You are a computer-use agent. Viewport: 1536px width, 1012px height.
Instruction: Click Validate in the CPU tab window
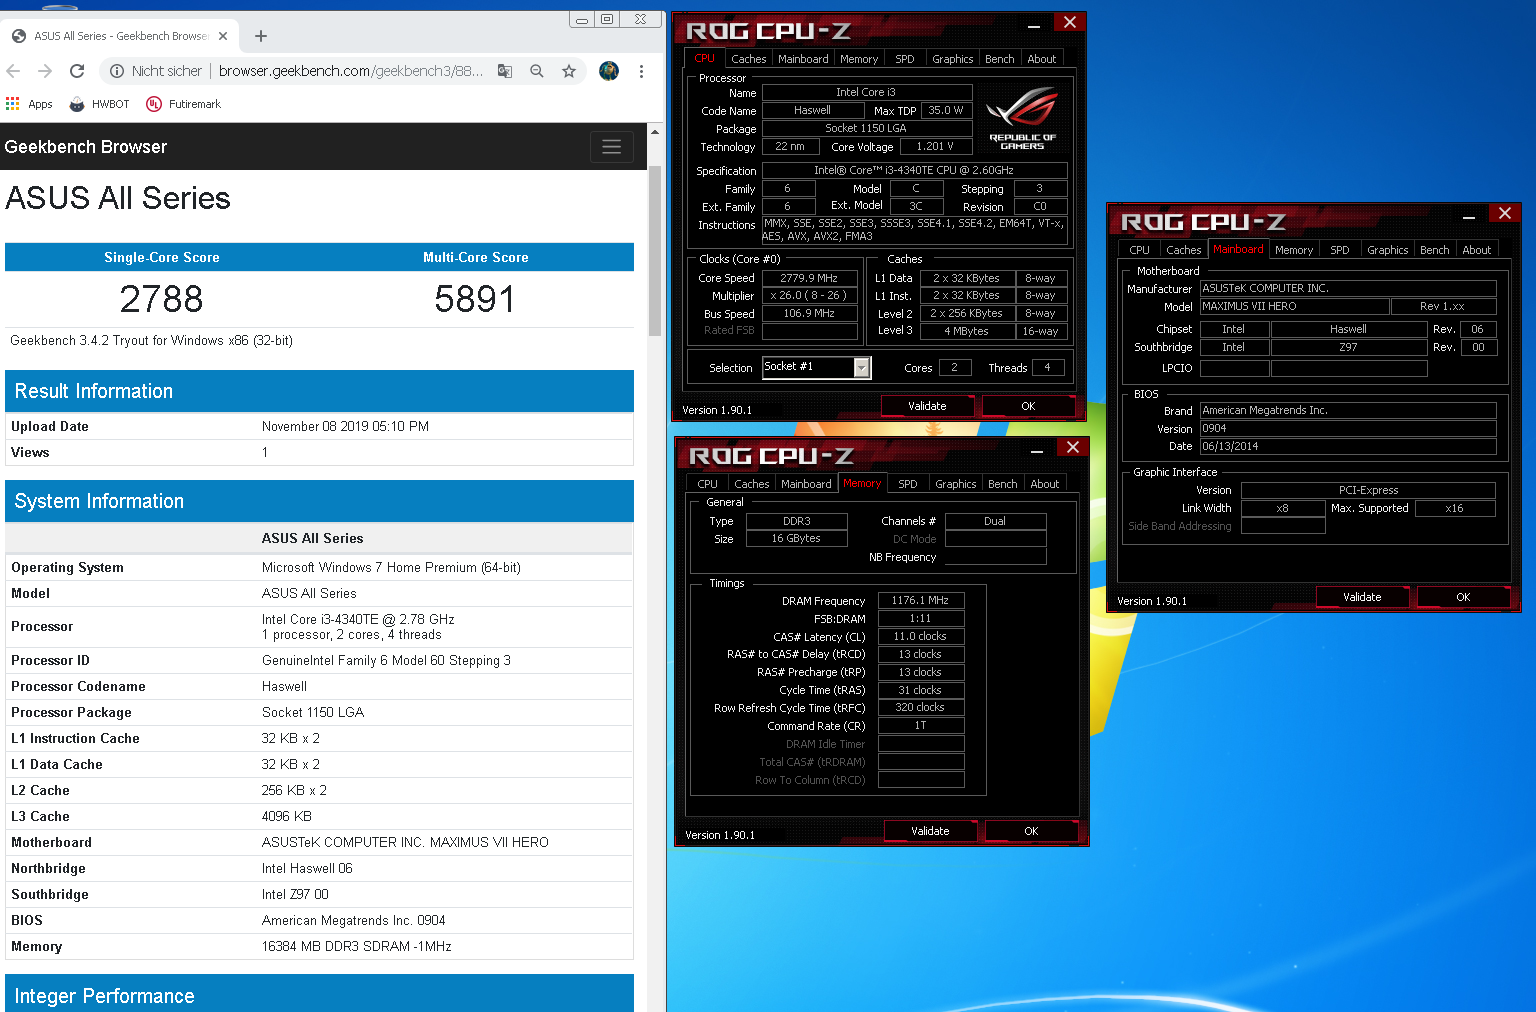(927, 406)
